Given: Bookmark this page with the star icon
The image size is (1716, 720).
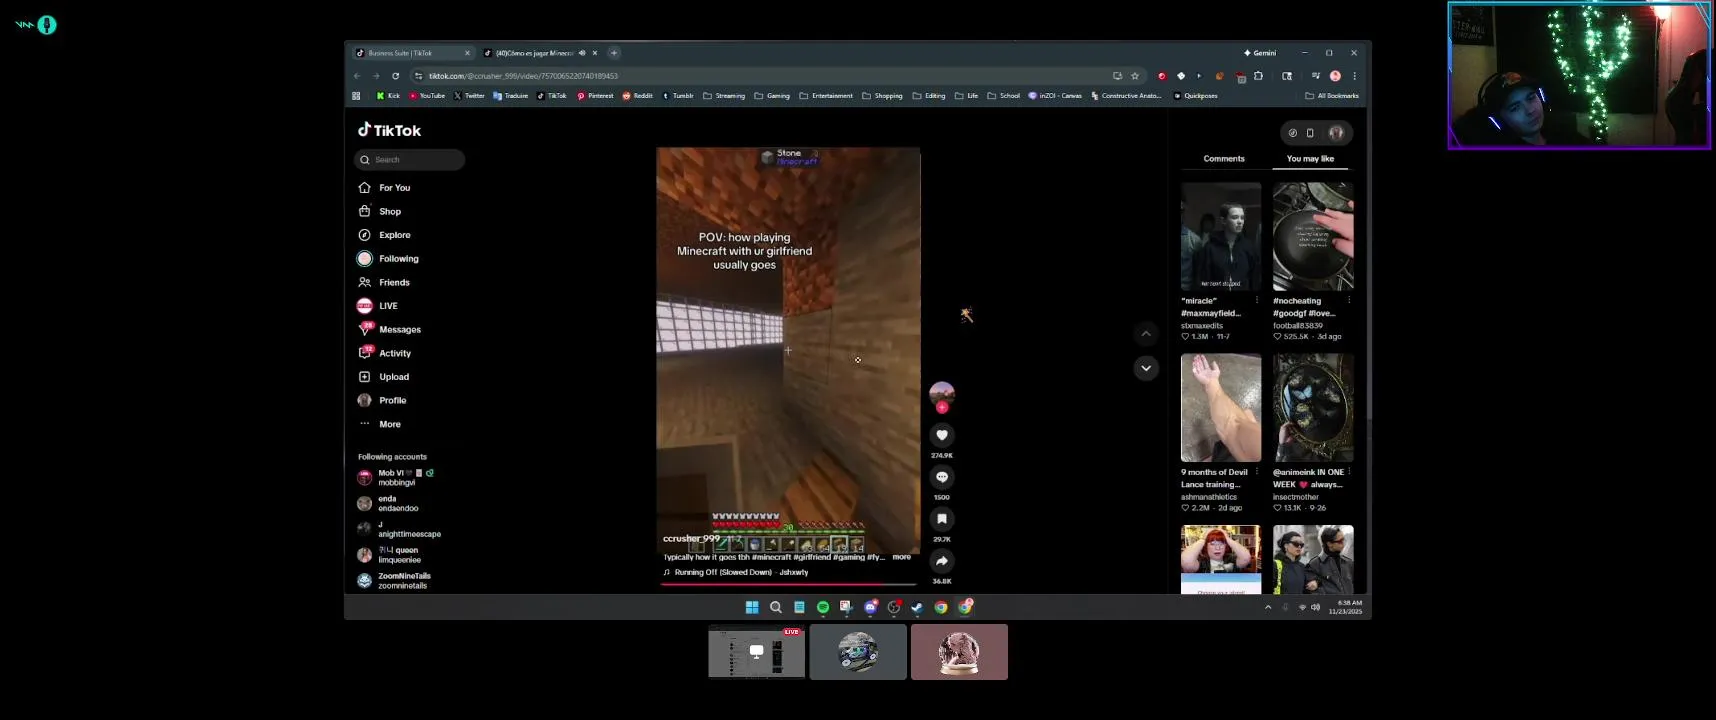Looking at the screenshot, I should point(1135,76).
